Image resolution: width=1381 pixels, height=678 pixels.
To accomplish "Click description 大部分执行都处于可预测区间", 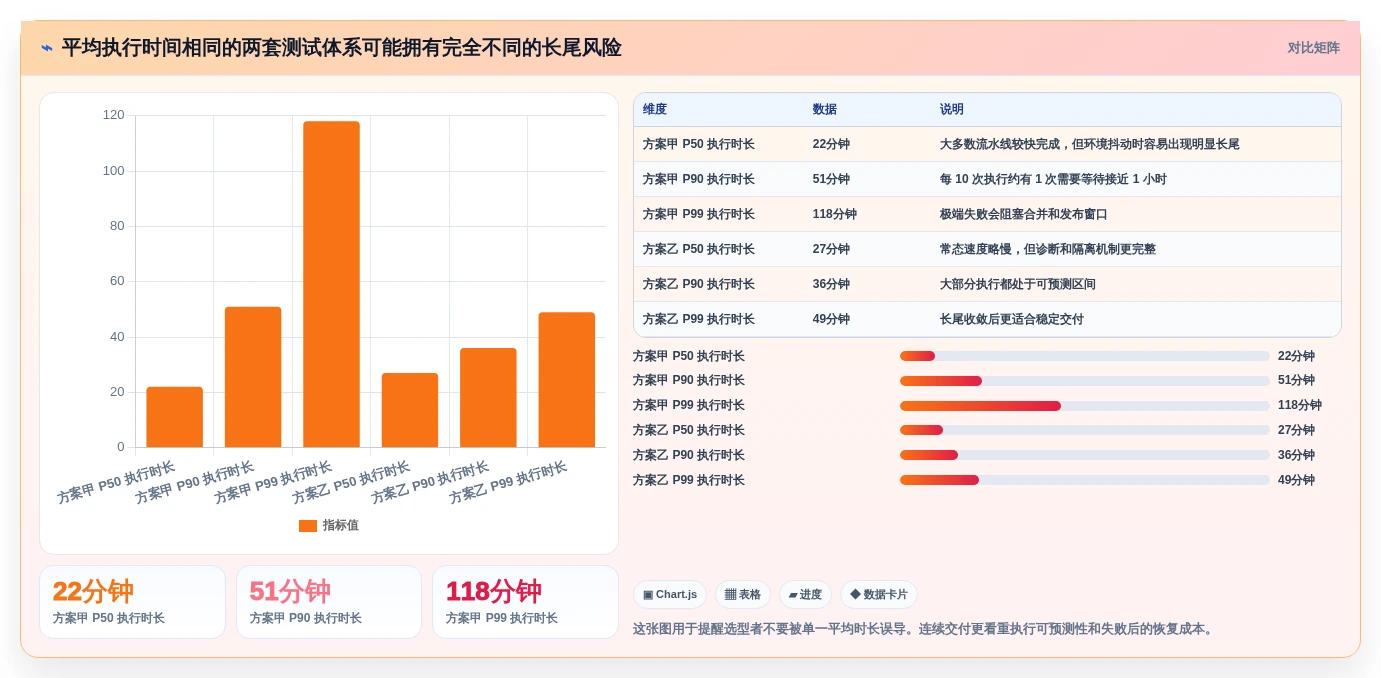I will 1018,284.
